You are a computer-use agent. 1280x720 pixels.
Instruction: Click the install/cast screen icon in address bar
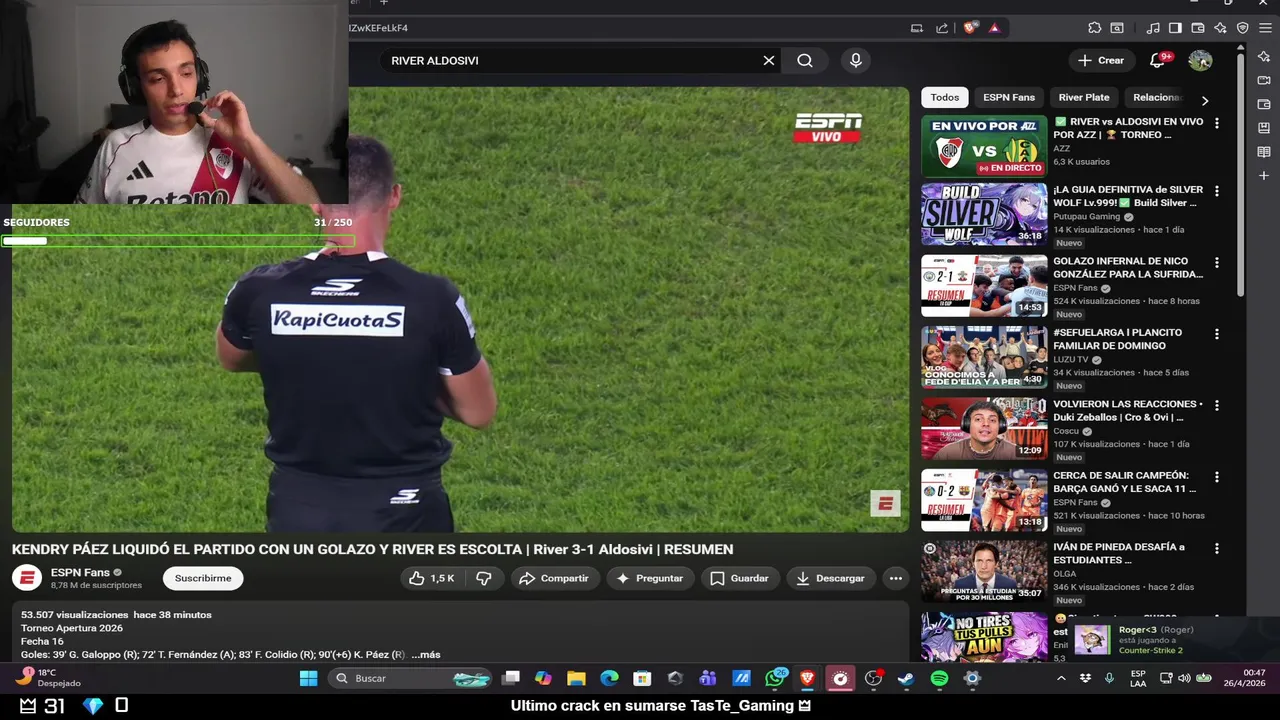coord(917,28)
